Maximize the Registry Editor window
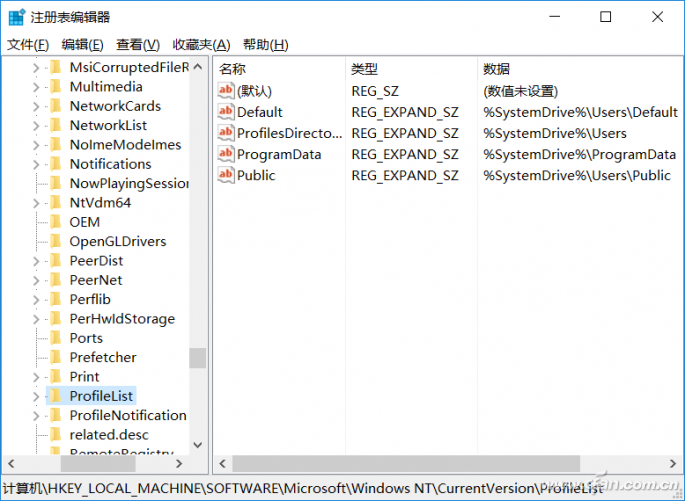The height and width of the screenshot is (501, 685). pos(605,17)
